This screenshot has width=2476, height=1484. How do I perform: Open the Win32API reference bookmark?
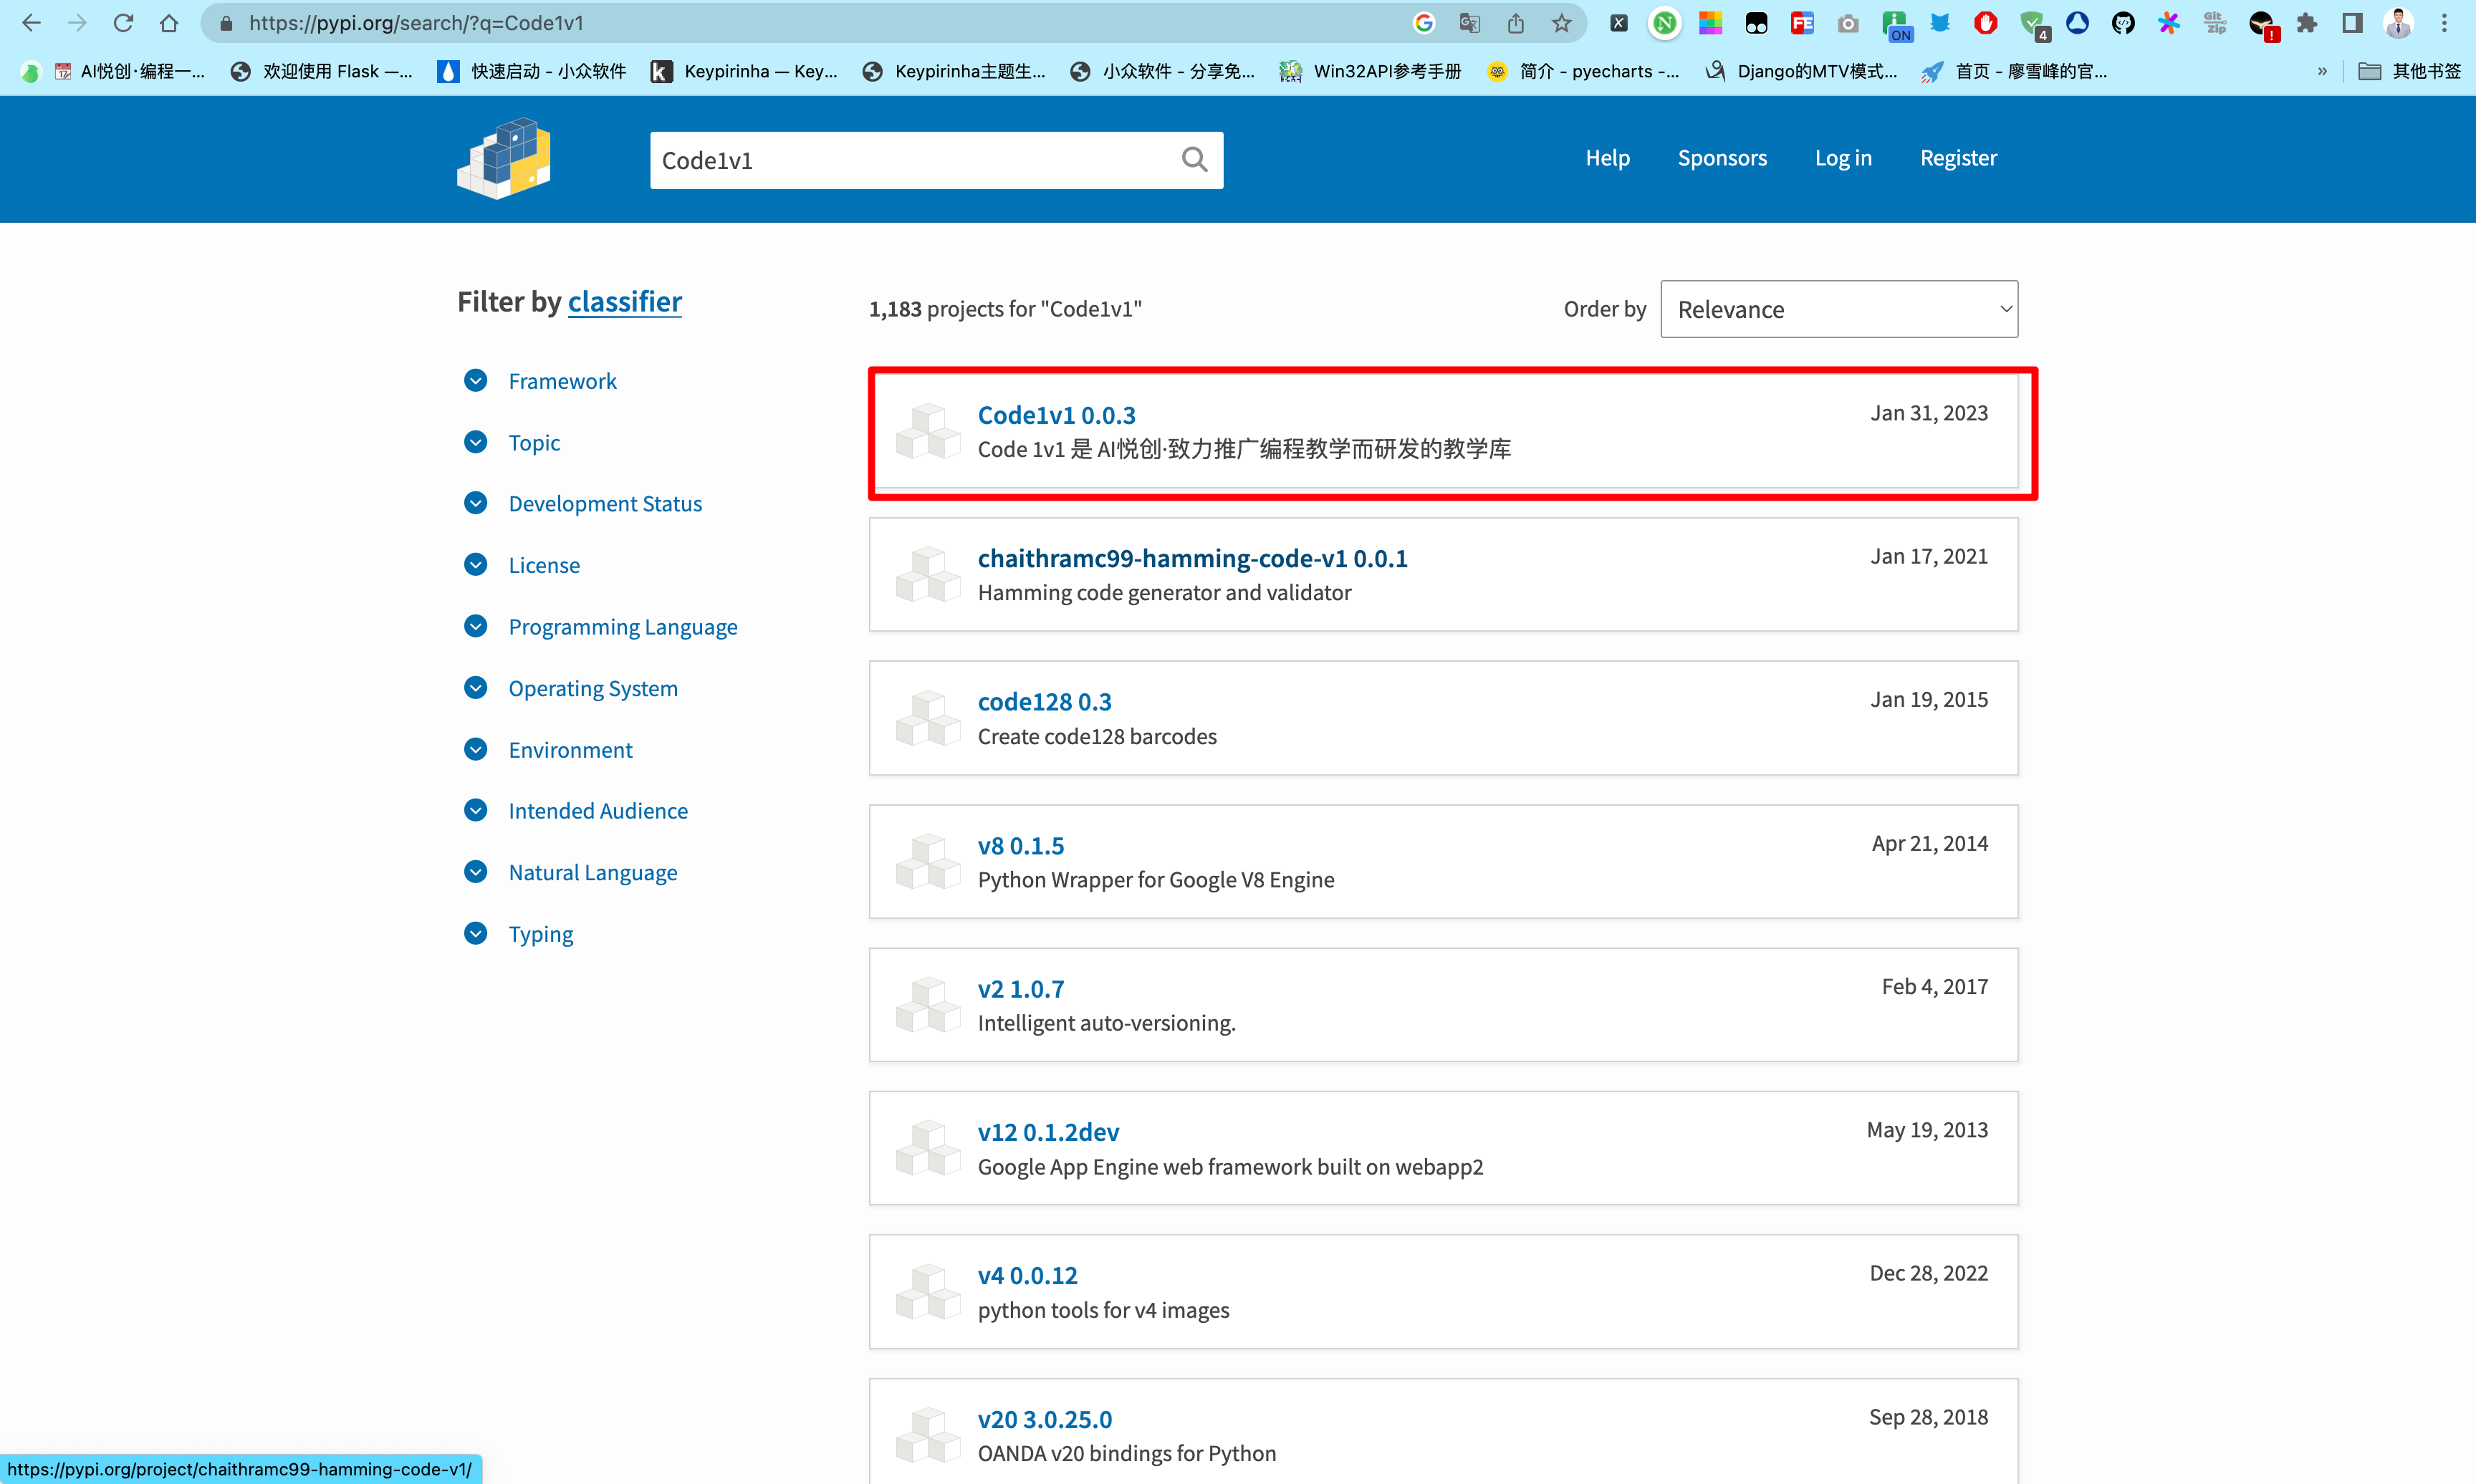[1370, 71]
